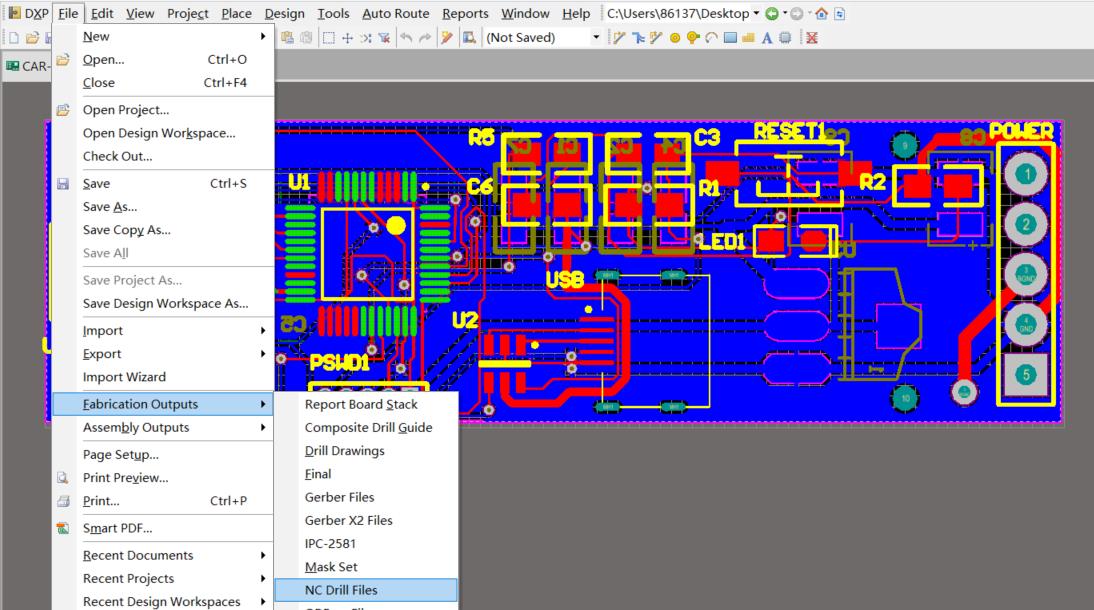Open the Reports menu
Screen dimensions: 1094x610
(x=465, y=13)
